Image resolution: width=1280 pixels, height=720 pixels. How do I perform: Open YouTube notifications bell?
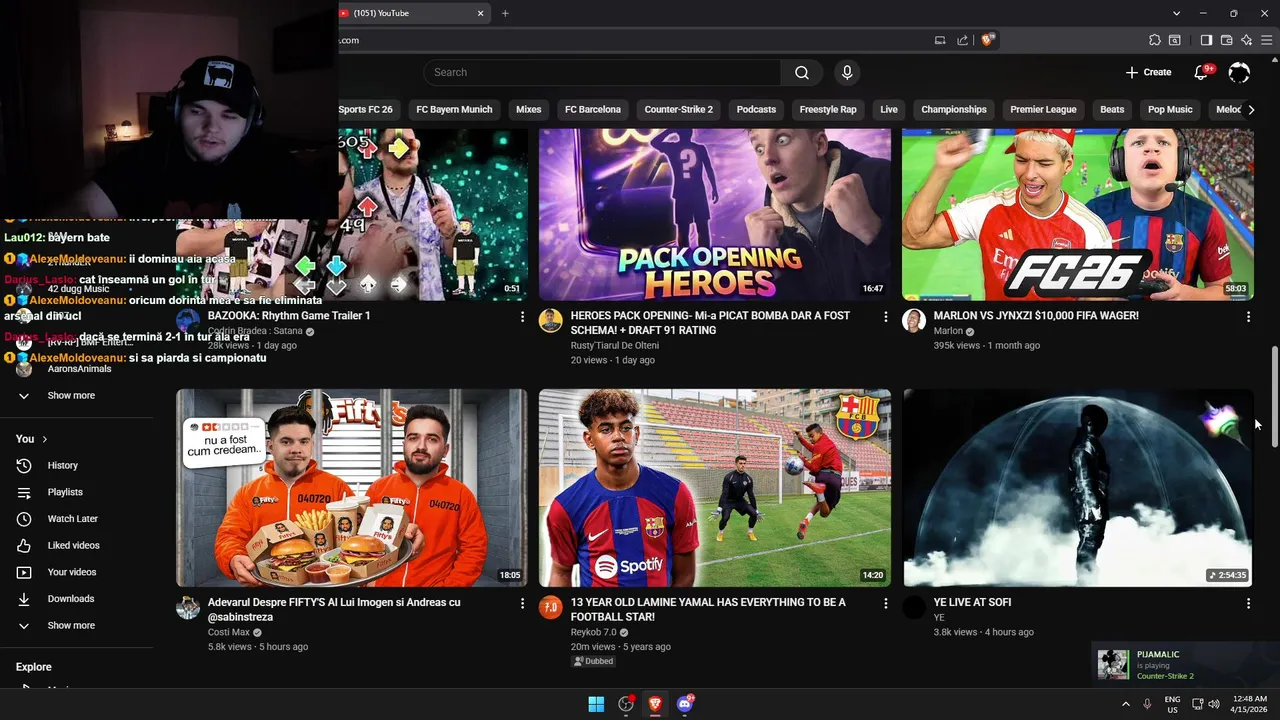1203,72
